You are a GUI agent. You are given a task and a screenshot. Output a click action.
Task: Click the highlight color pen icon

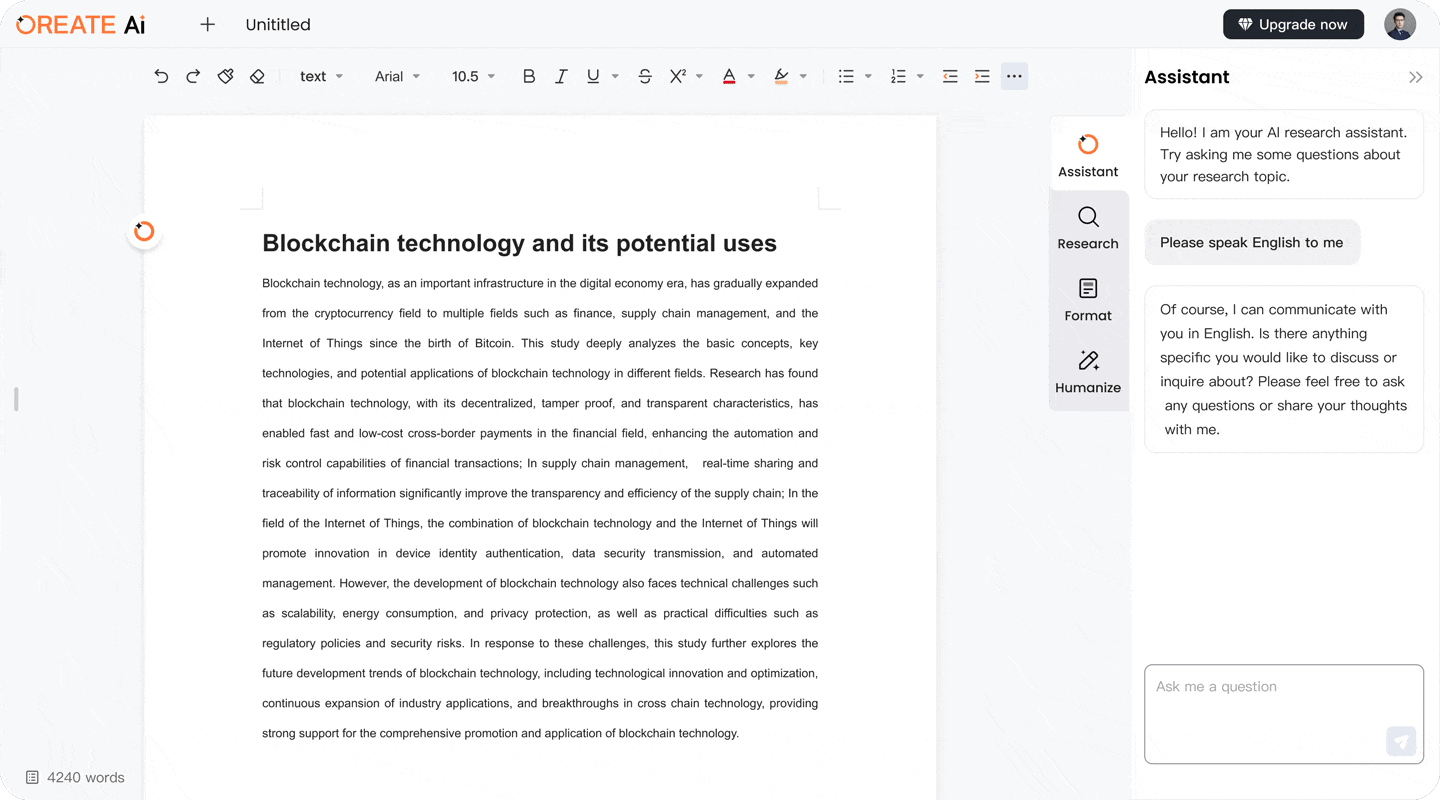pyautogui.click(x=781, y=76)
